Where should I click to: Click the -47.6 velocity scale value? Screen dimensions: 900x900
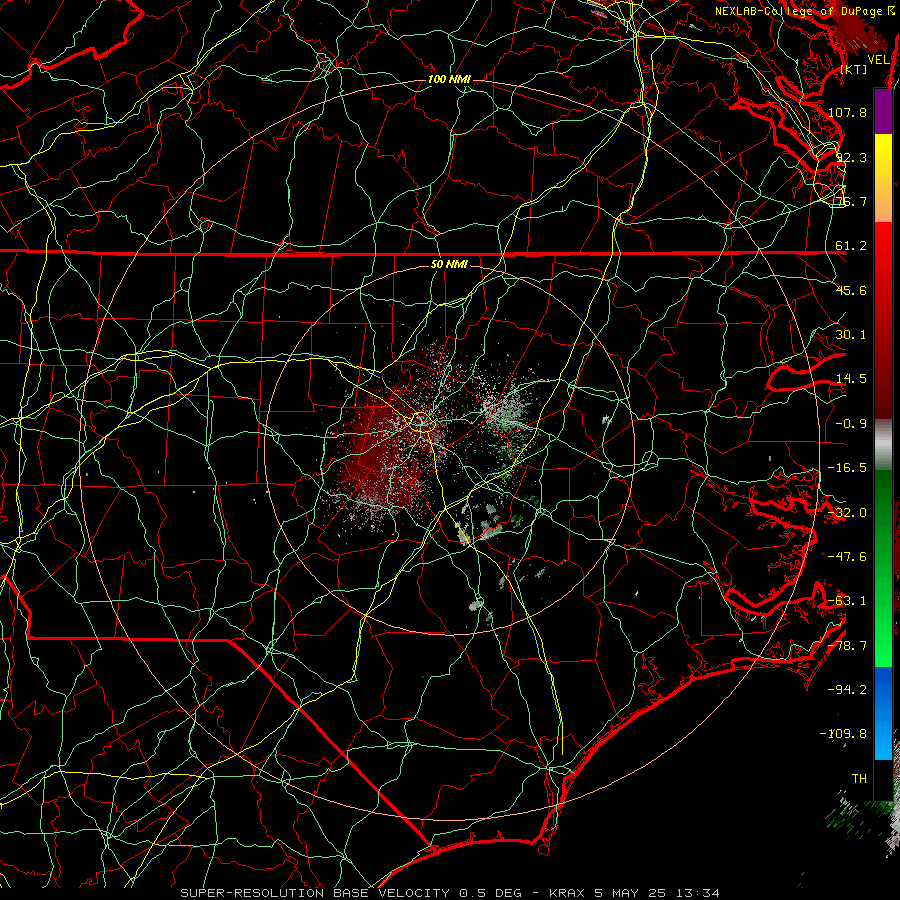(847, 557)
